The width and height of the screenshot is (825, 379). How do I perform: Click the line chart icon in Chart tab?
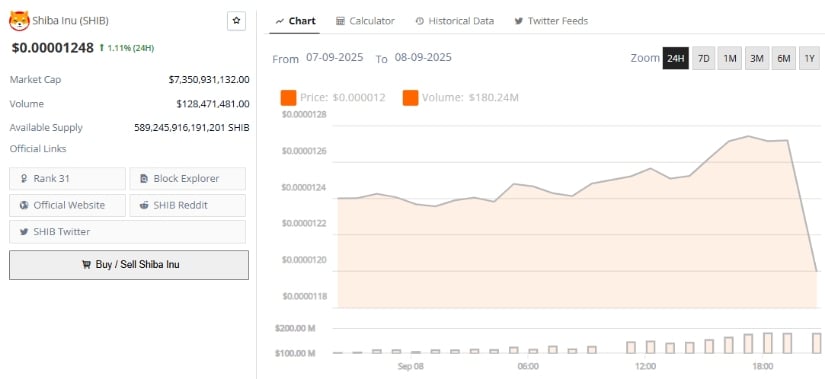click(279, 21)
